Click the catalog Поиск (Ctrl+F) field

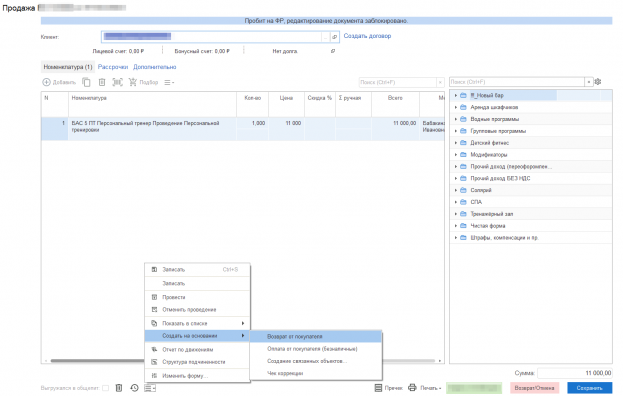click(x=517, y=82)
